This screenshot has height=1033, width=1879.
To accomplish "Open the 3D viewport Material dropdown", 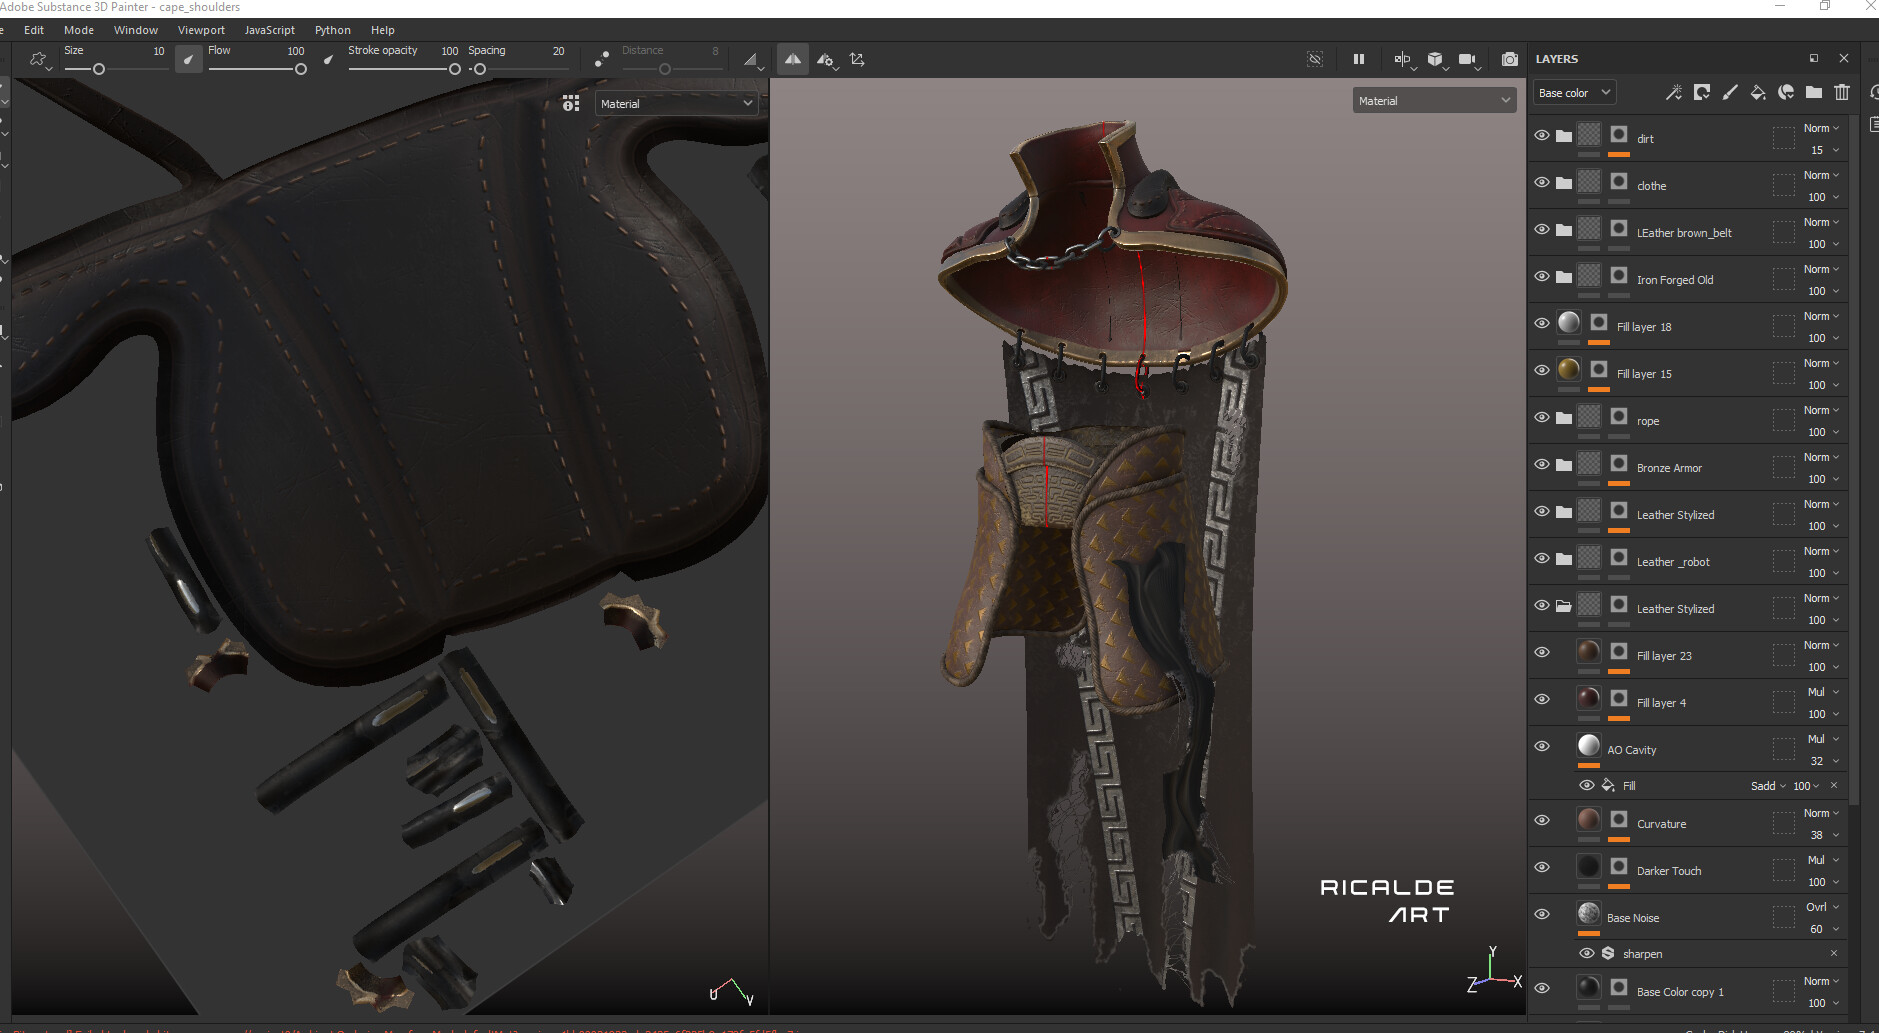I will (1433, 101).
